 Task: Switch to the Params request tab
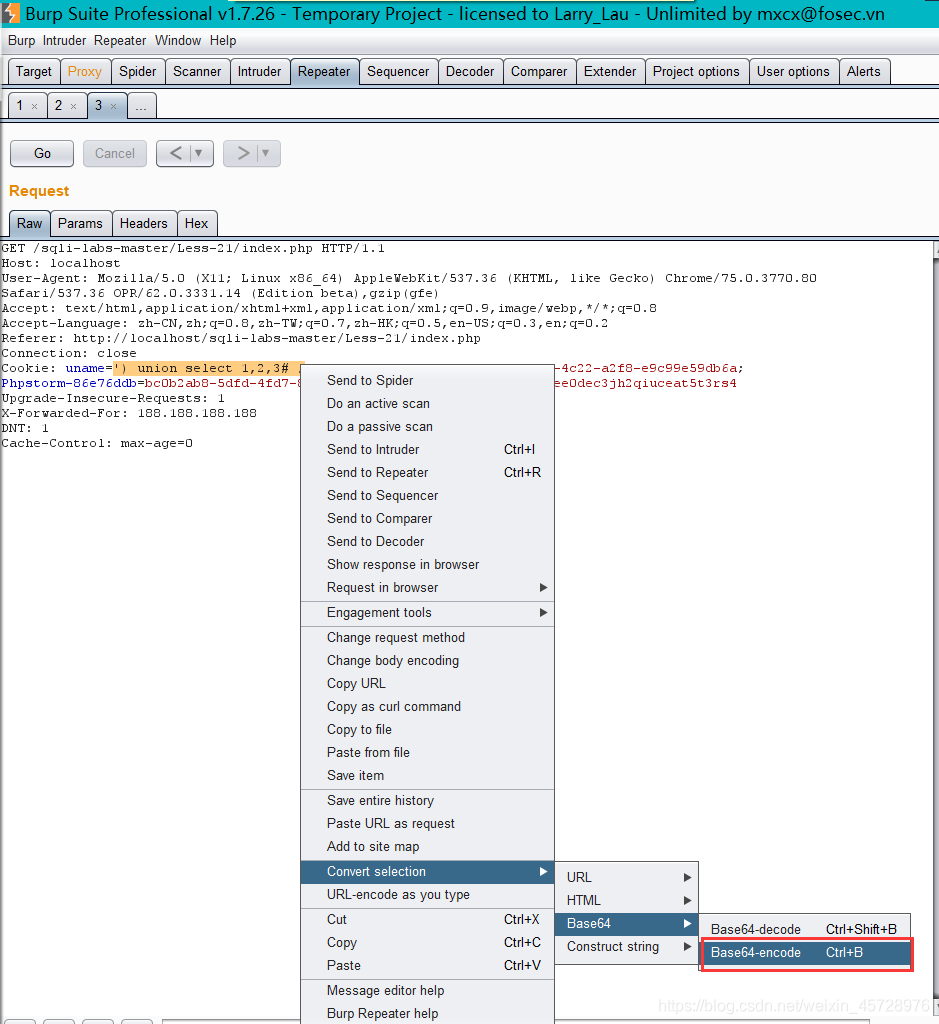(80, 223)
